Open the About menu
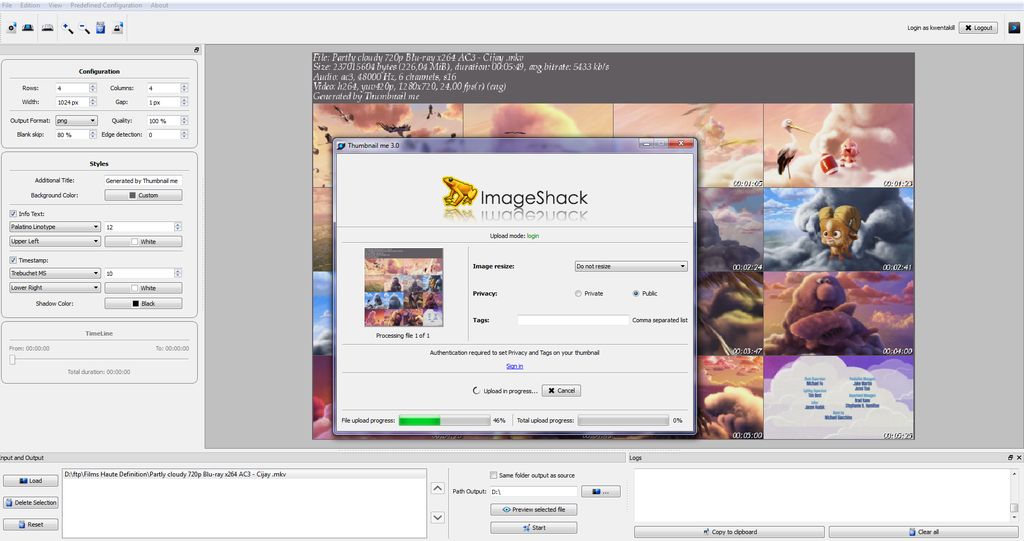The height and width of the screenshot is (541, 1024). click(159, 5)
